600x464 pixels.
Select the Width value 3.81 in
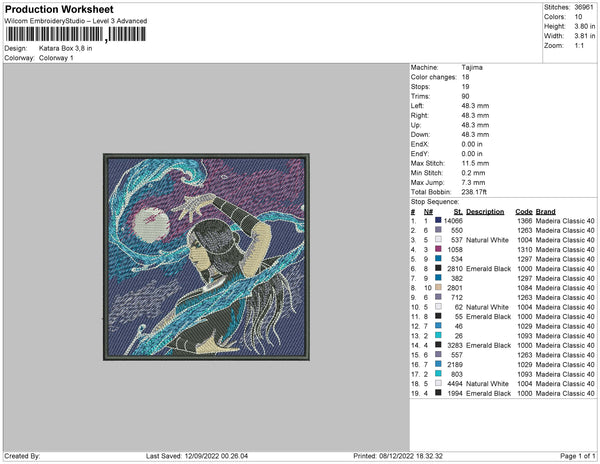[x=584, y=36]
